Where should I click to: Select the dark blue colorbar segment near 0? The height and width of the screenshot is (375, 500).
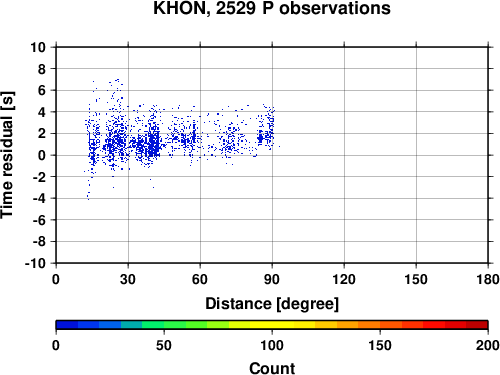point(67,324)
